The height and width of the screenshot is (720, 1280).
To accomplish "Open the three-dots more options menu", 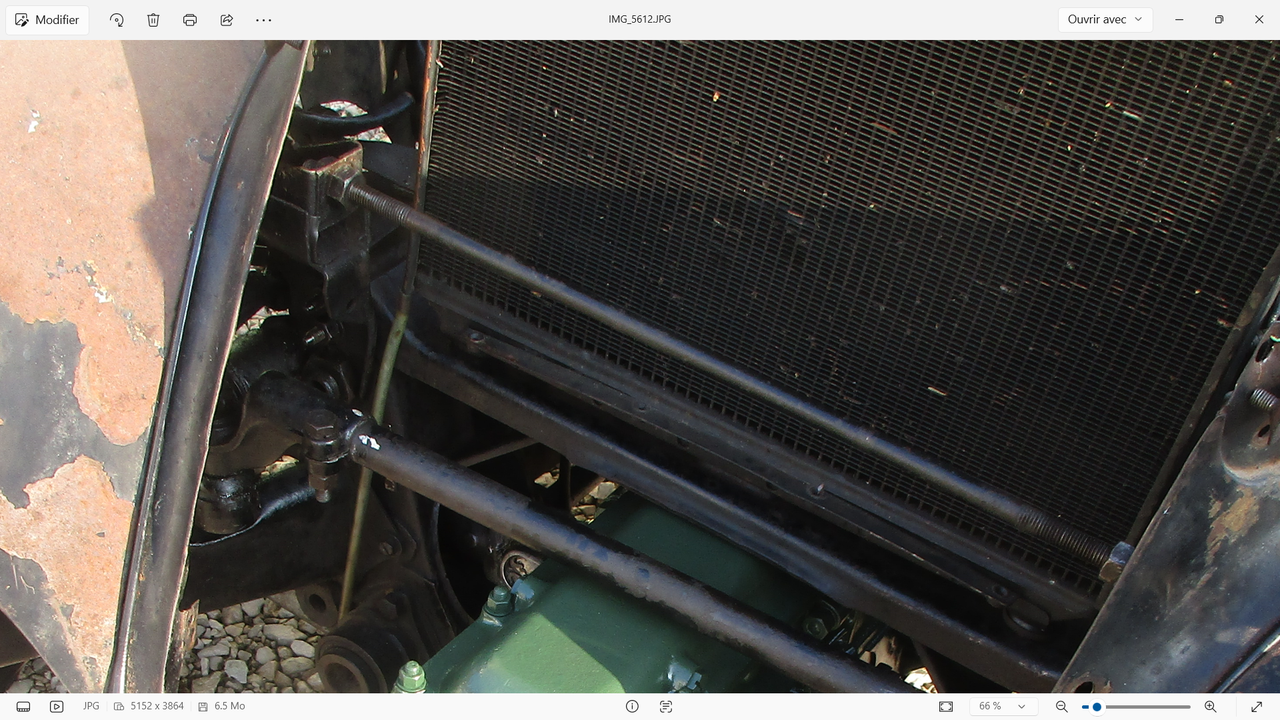I will (264, 20).
